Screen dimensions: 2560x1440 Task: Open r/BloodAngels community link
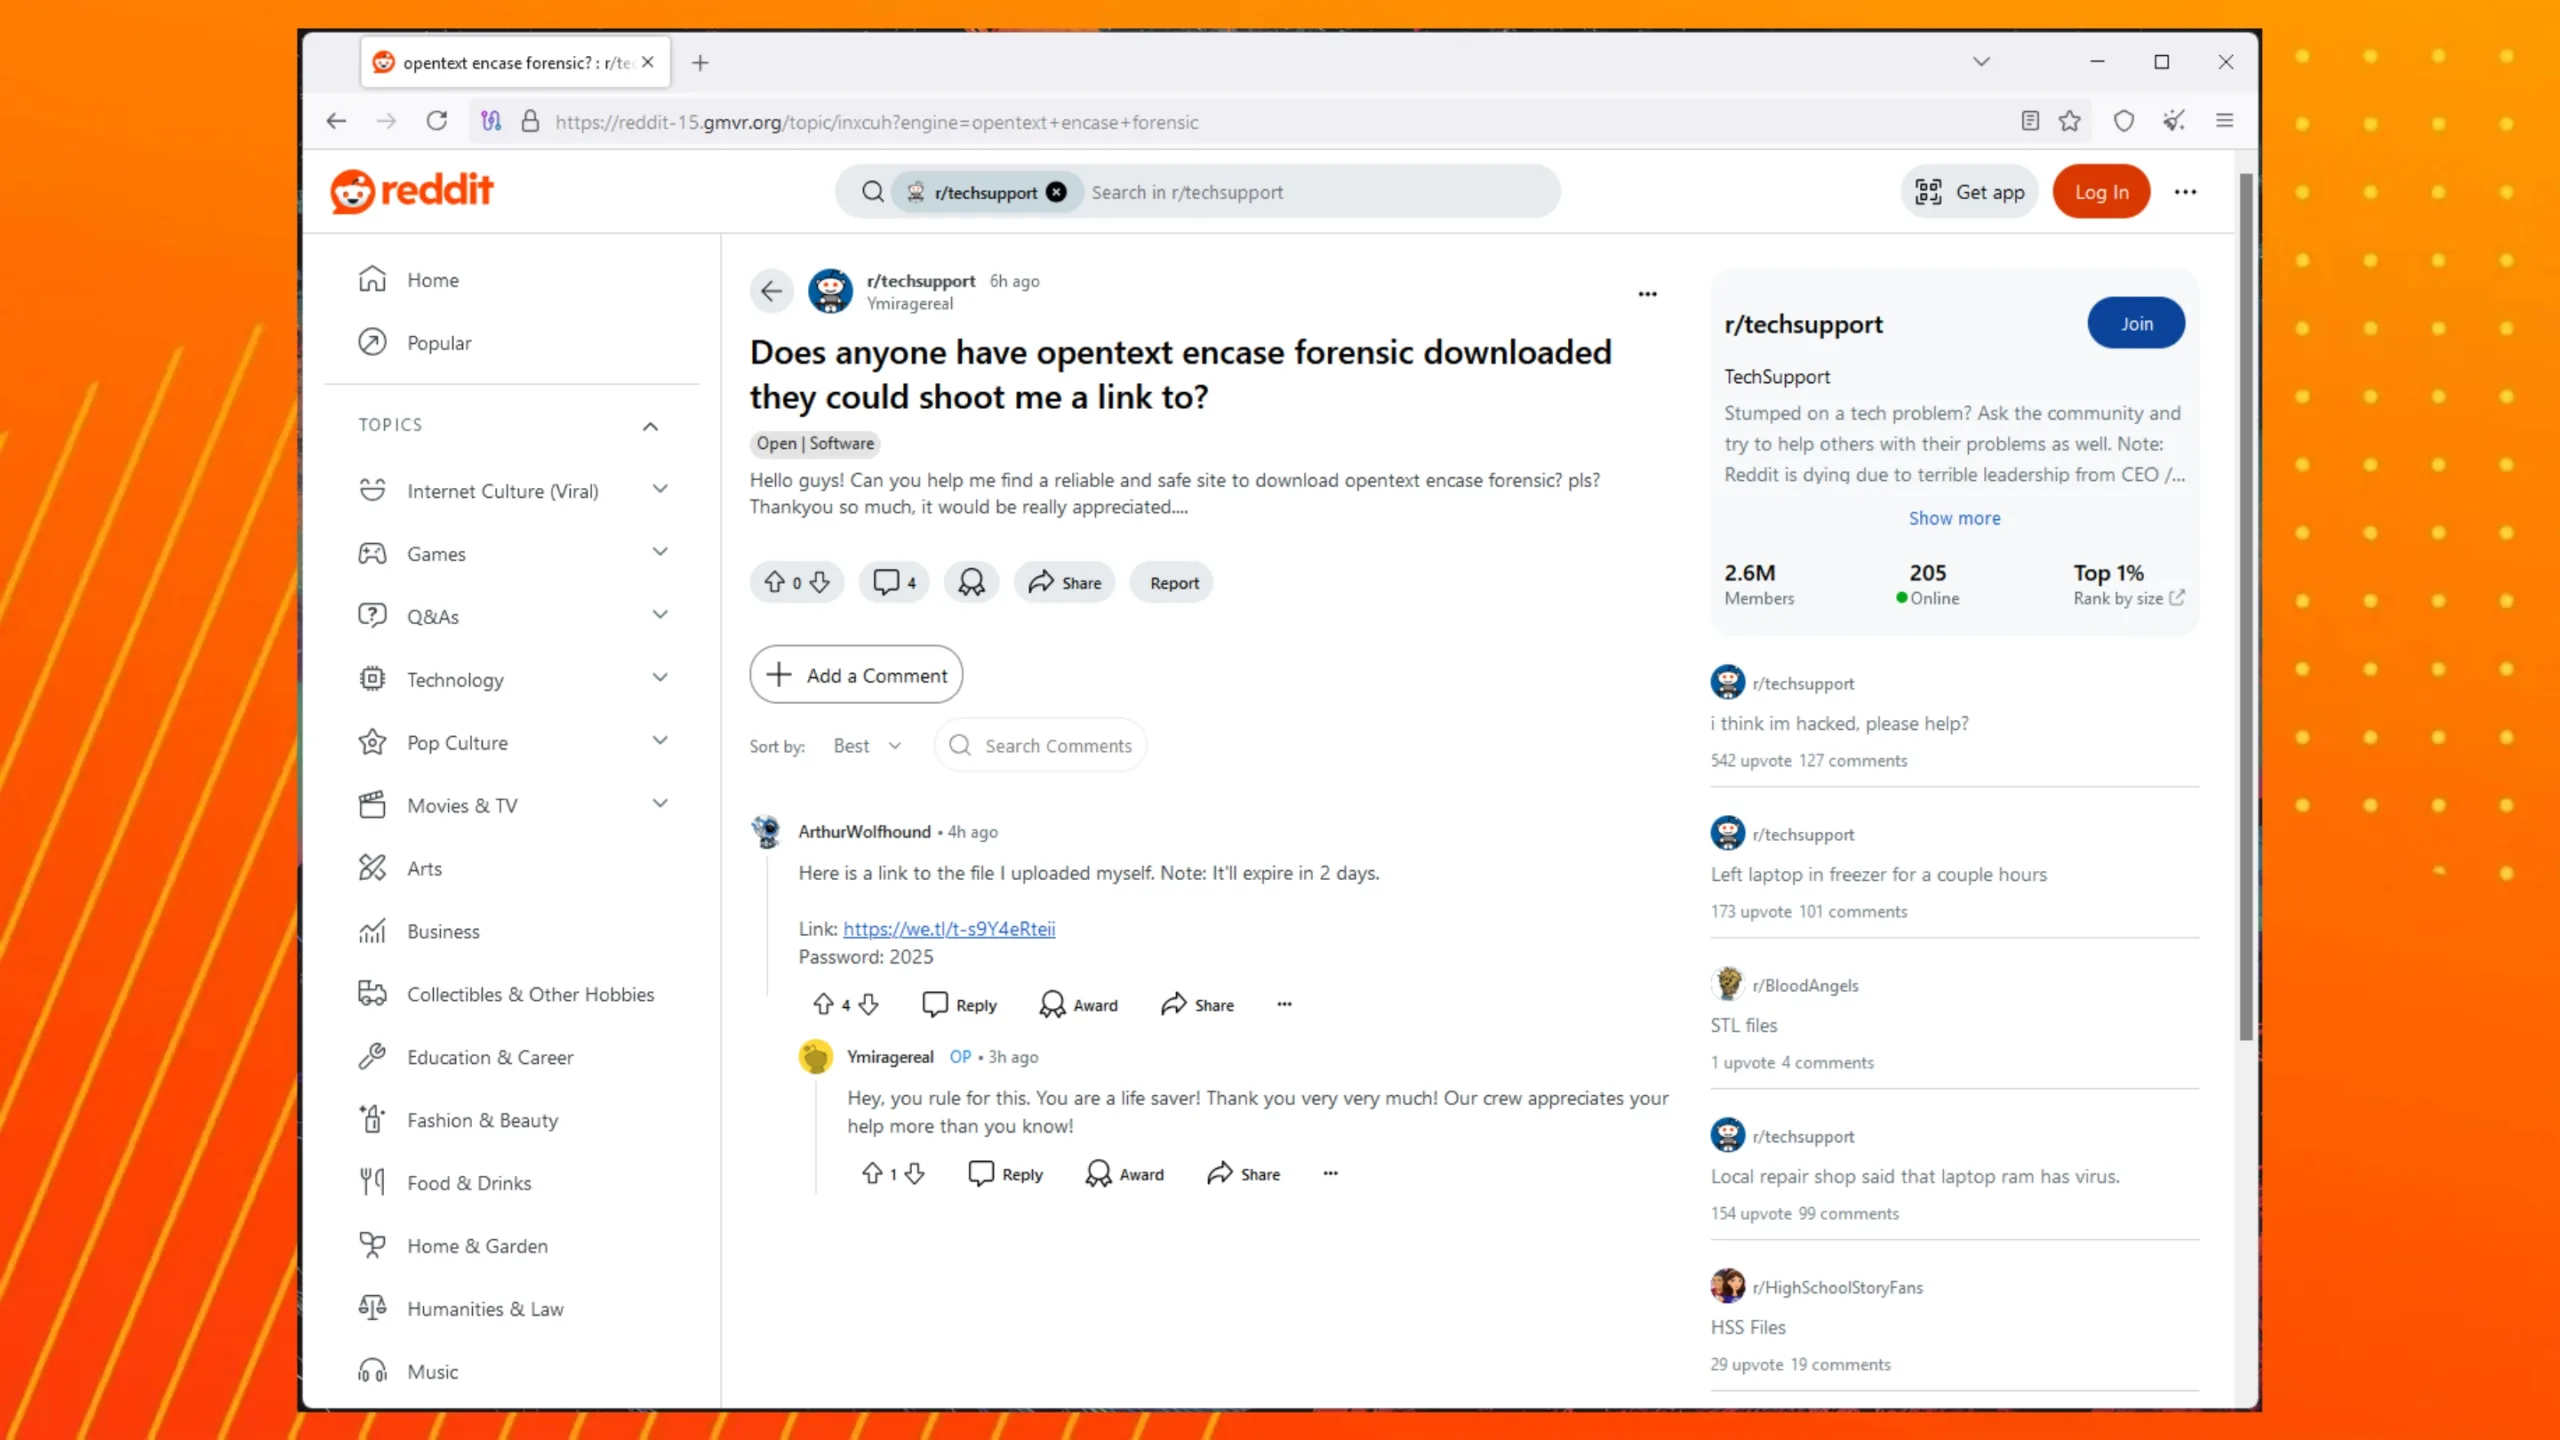click(x=1805, y=985)
